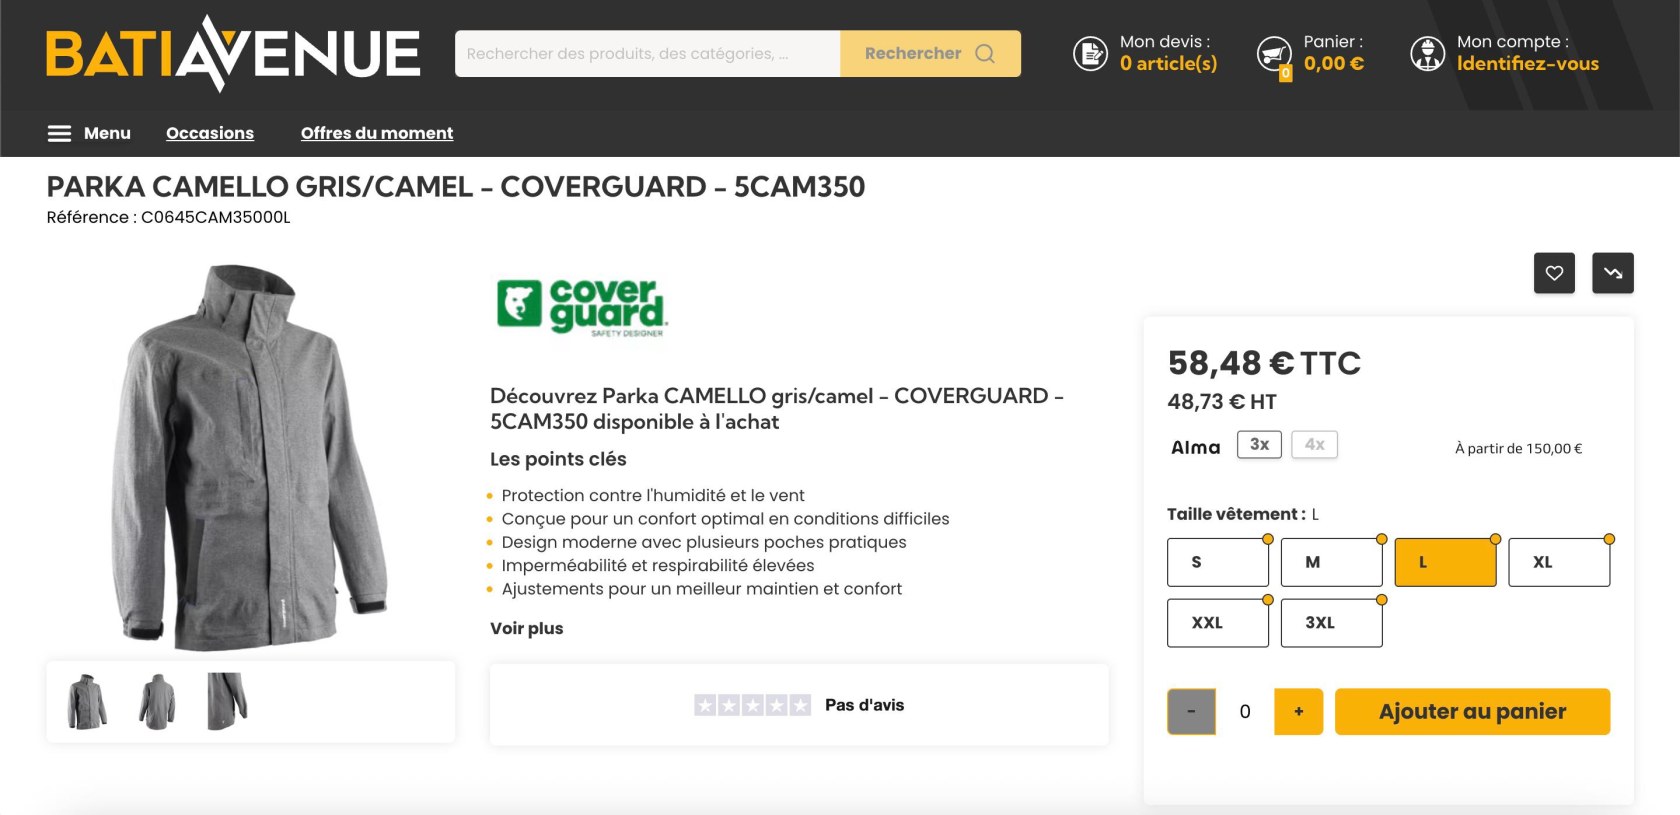Click the cart item count badge
Viewport: 1680px width, 815px height.
[1285, 73]
